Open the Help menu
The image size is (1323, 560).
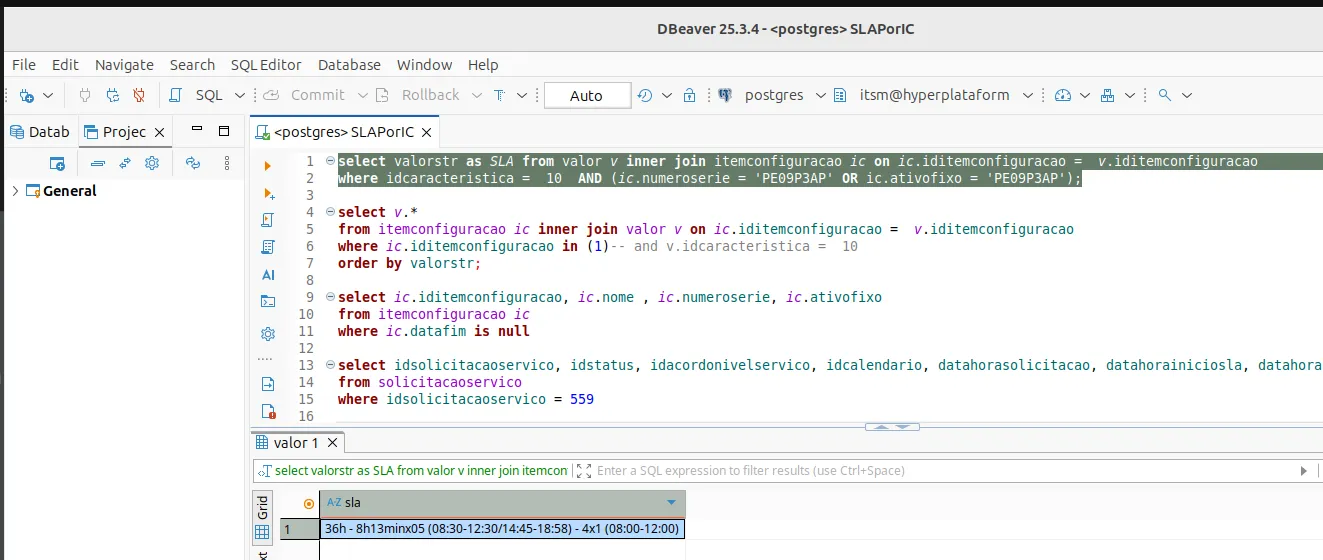[x=483, y=65]
